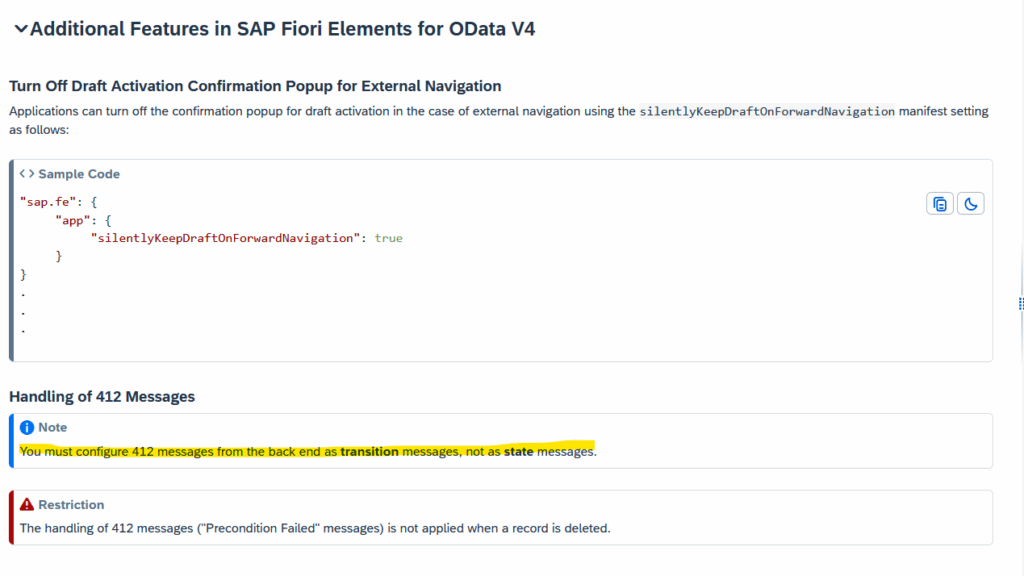Click the bold word 'state' in the note
This screenshot has width=1024, height=576.
click(519, 451)
